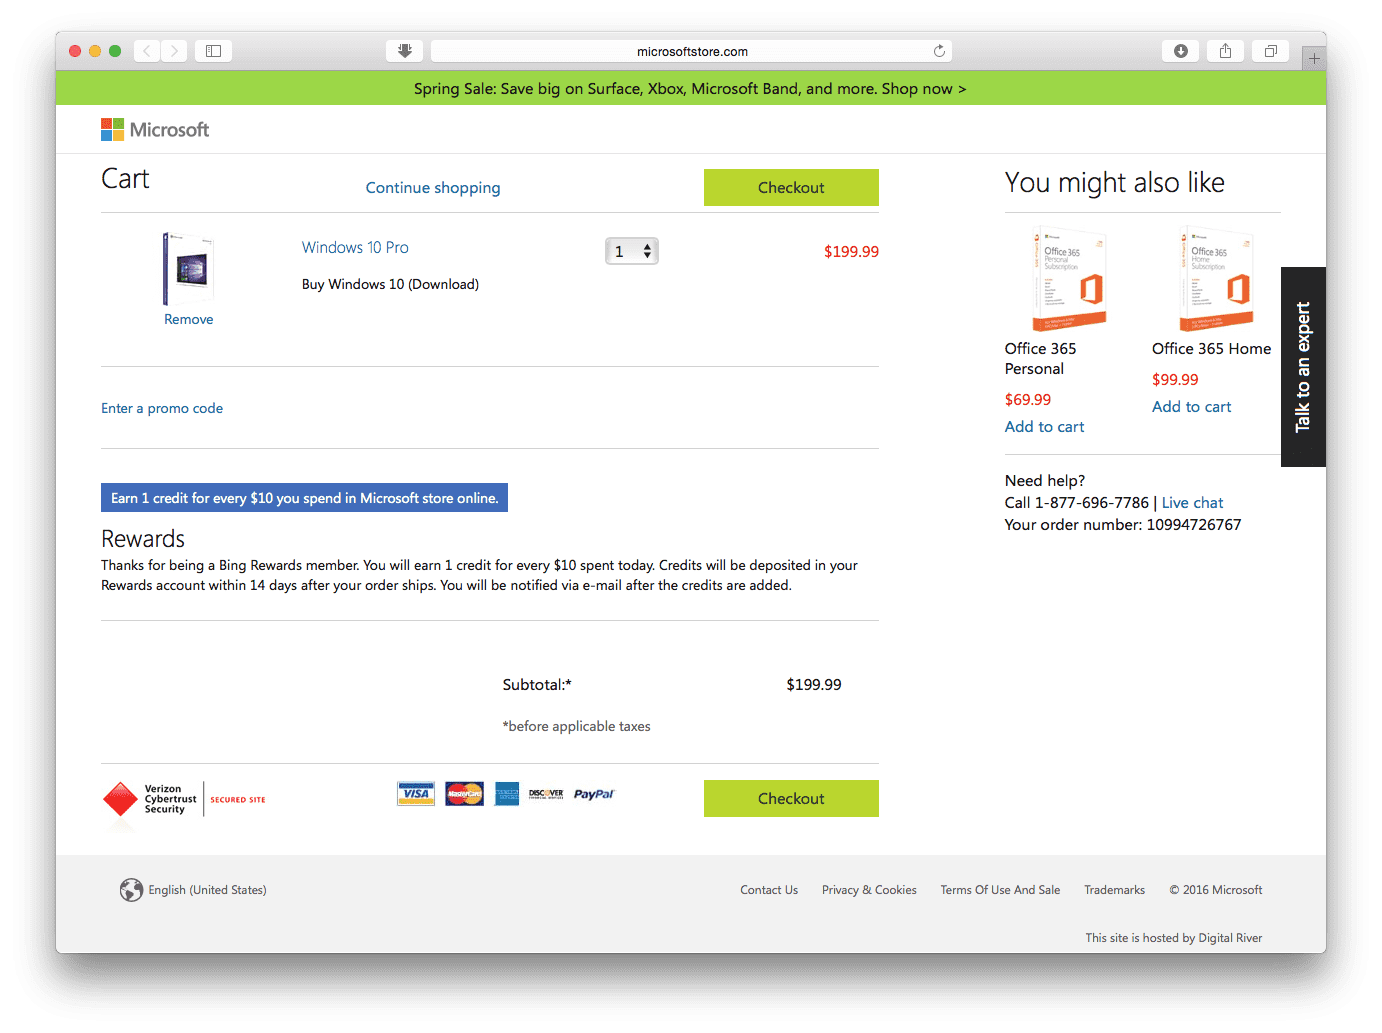Open Safari downloads icon
The width and height of the screenshot is (1382, 1033).
(x=1180, y=51)
